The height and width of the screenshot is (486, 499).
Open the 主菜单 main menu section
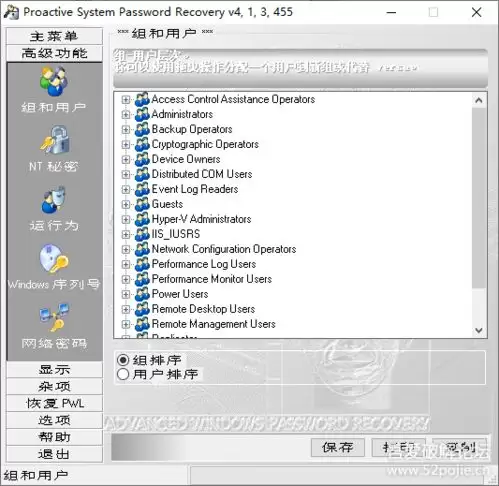pyautogui.click(x=54, y=36)
